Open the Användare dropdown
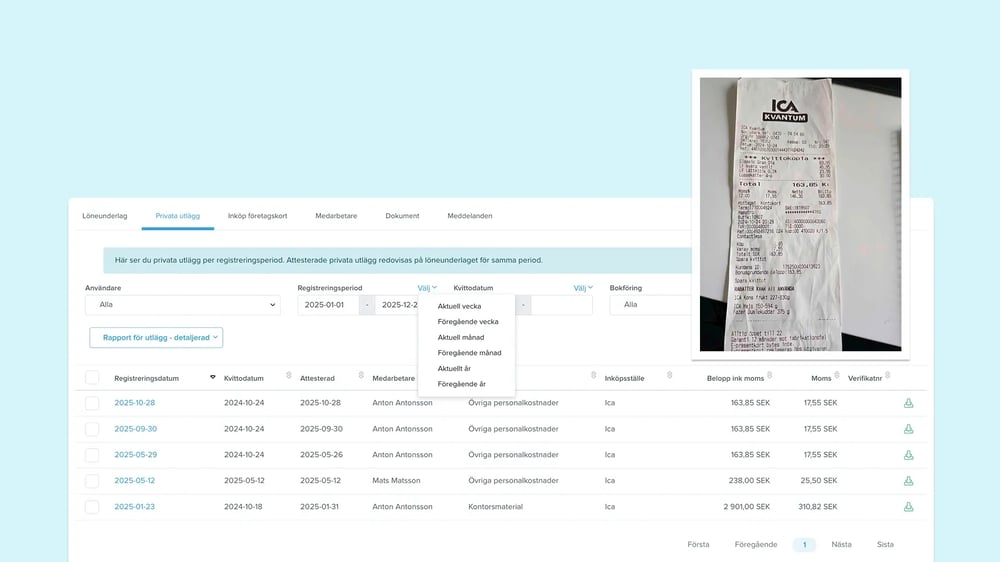Screen dimensions: 1000x562 (183, 305)
